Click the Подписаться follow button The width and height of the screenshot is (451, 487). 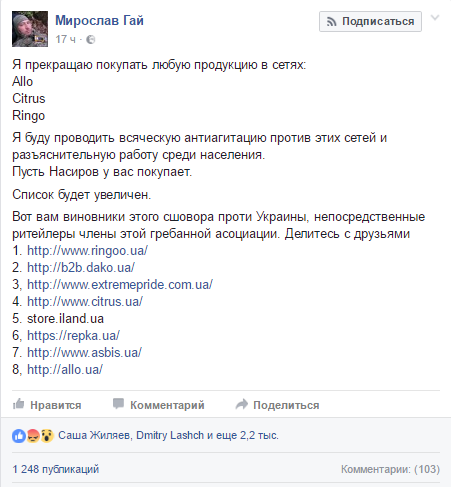click(370, 22)
